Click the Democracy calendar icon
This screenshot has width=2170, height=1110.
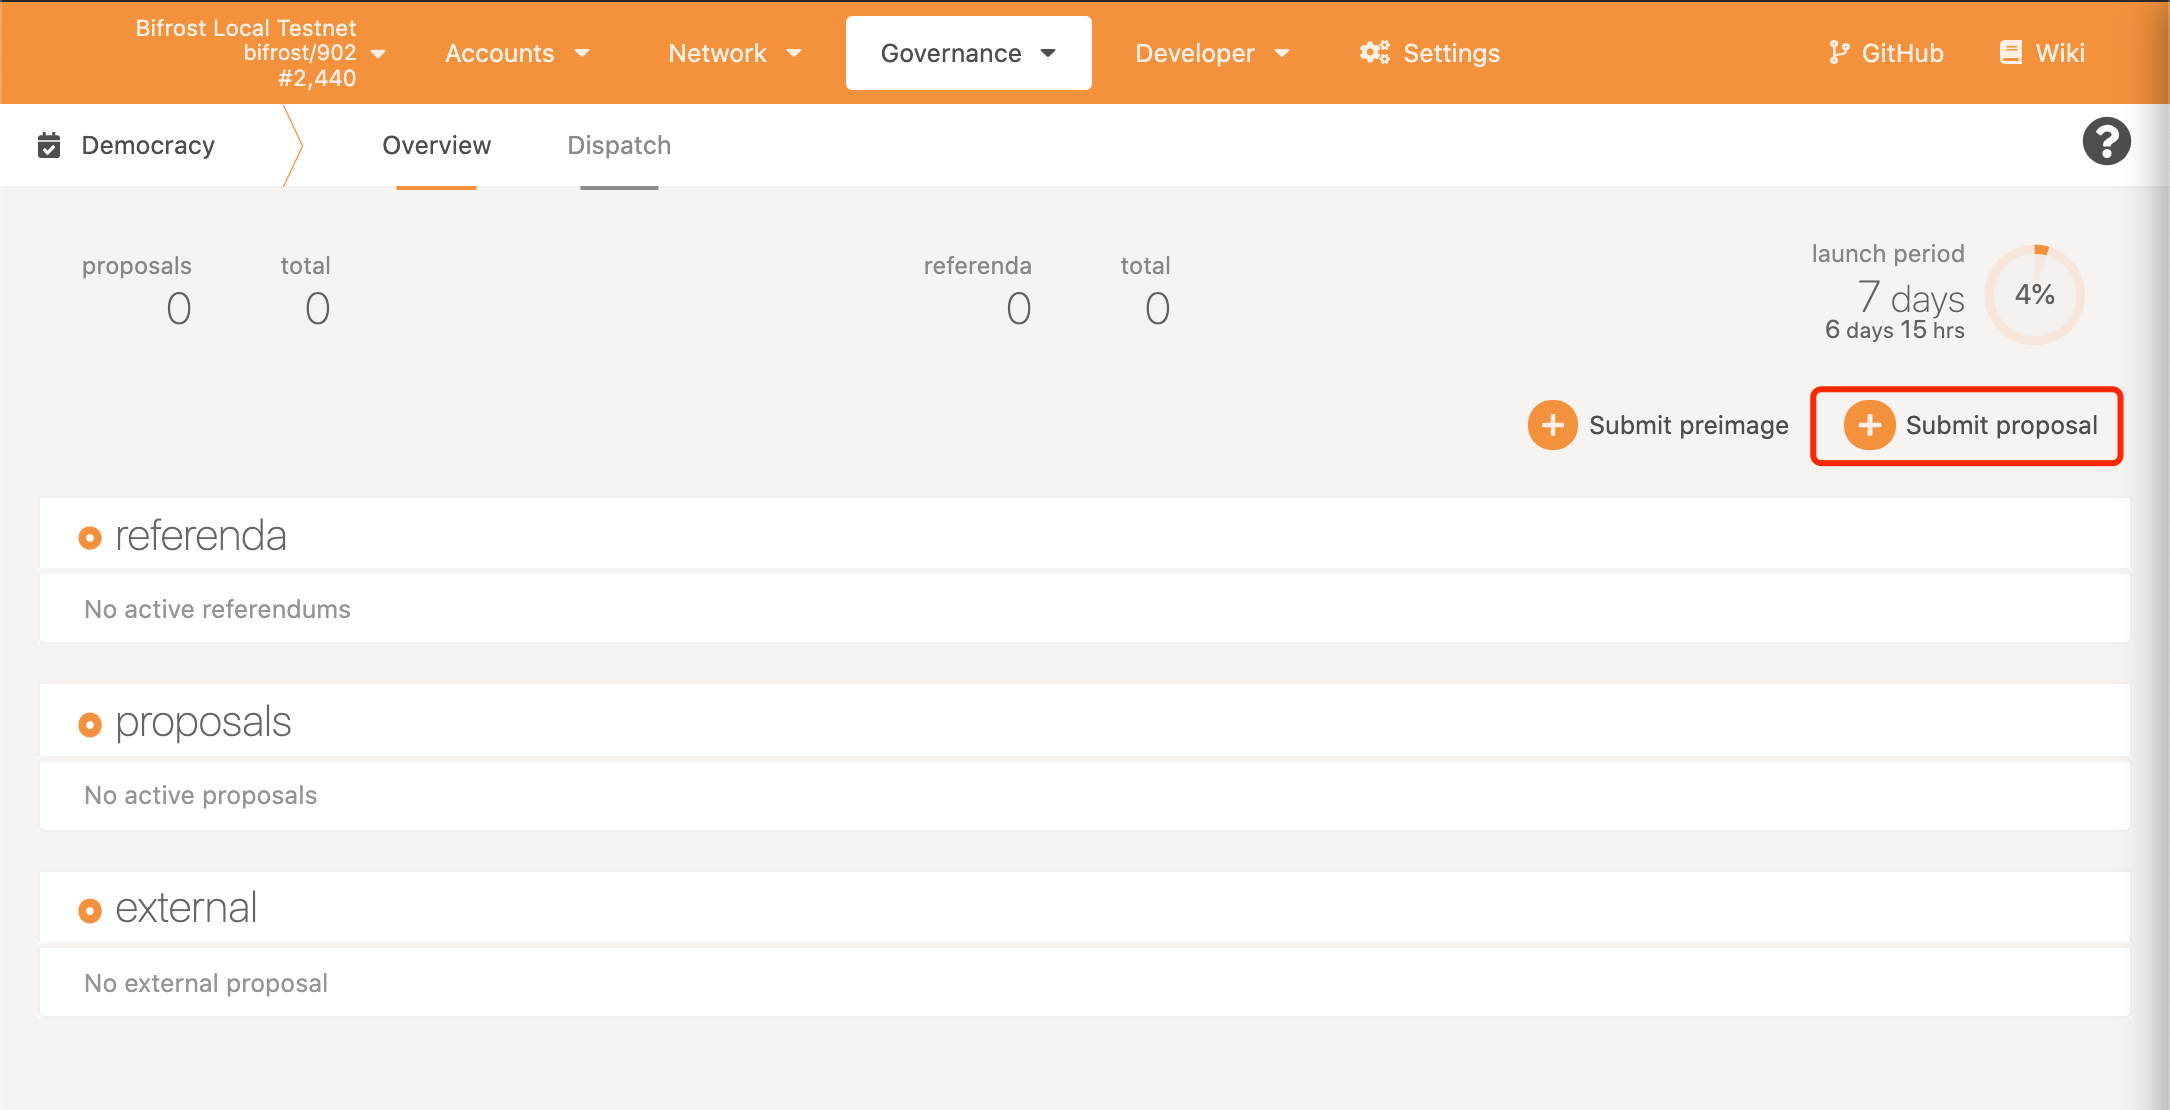49,145
